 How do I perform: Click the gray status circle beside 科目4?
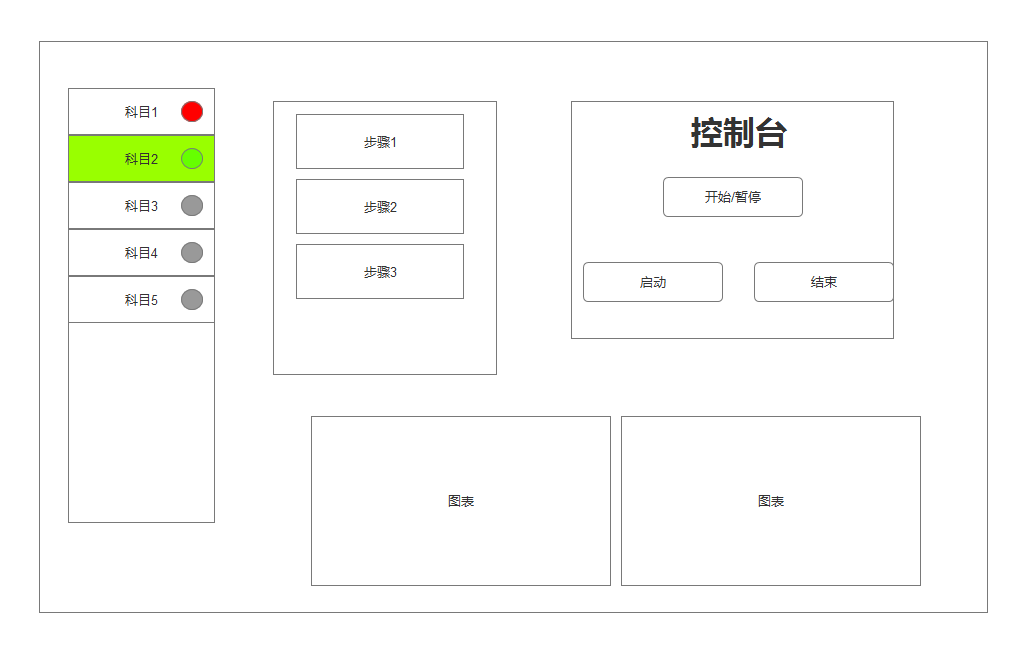[x=192, y=253]
